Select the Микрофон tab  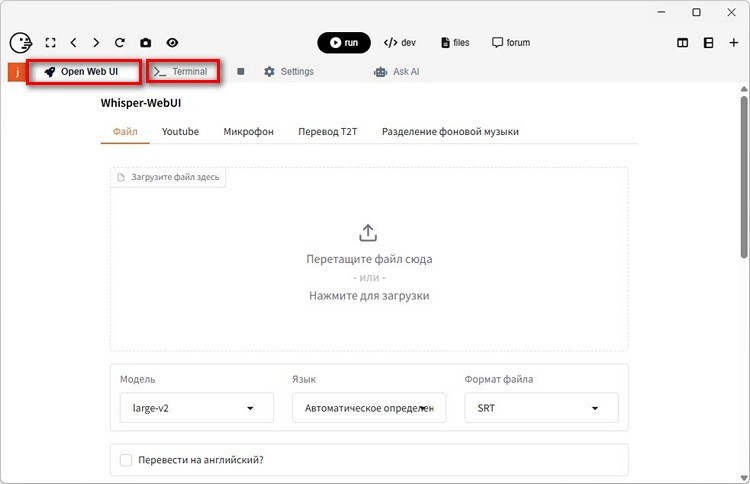pyautogui.click(x=248, y=132)
